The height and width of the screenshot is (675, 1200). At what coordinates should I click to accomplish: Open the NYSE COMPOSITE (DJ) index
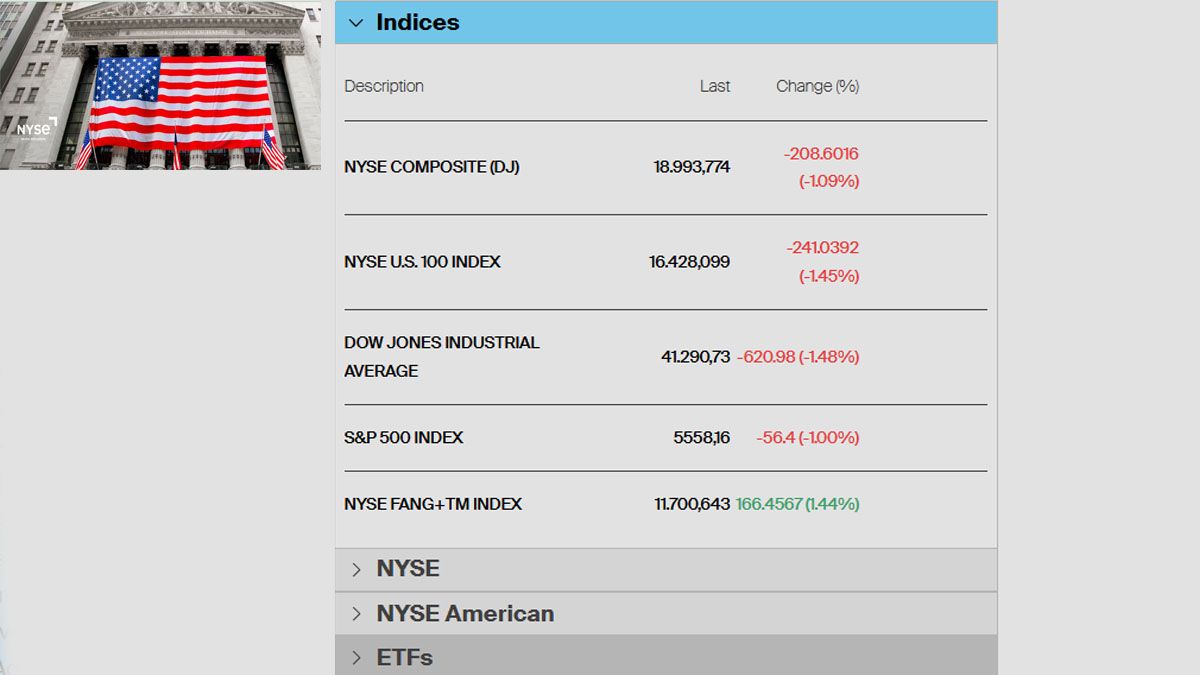tap(432, 167)
